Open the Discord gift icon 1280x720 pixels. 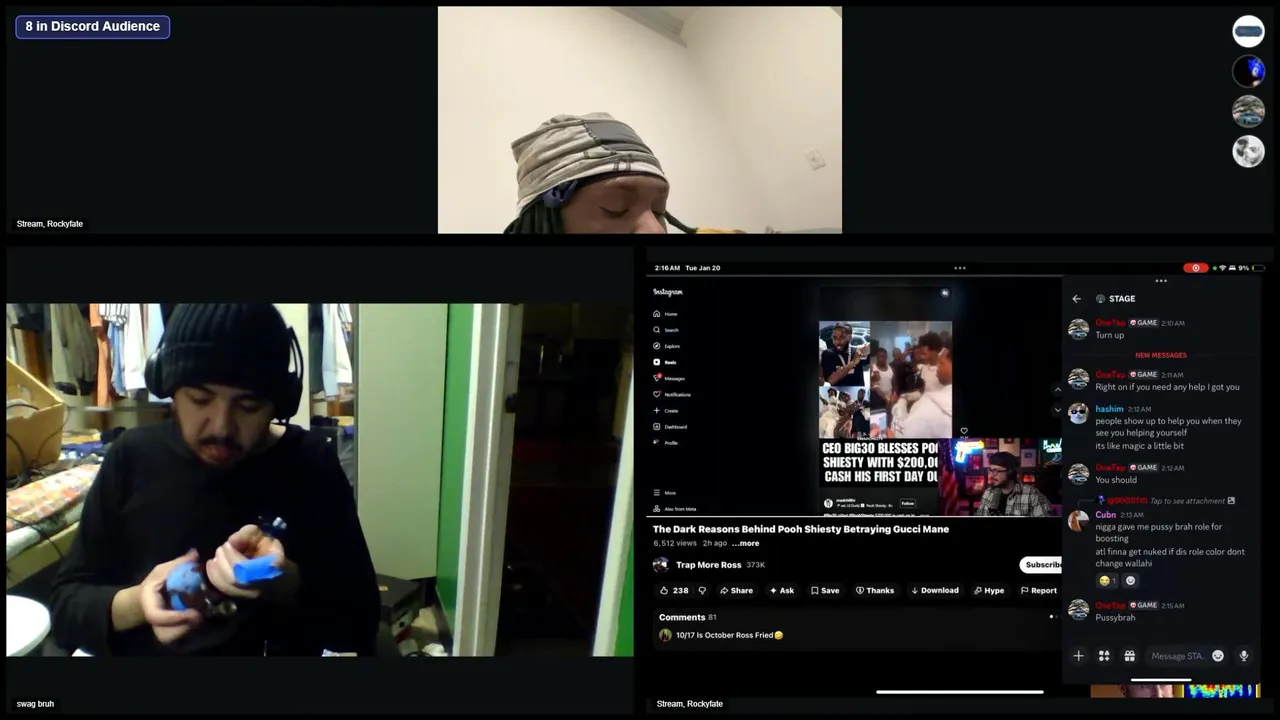[x=1129, y=656]
